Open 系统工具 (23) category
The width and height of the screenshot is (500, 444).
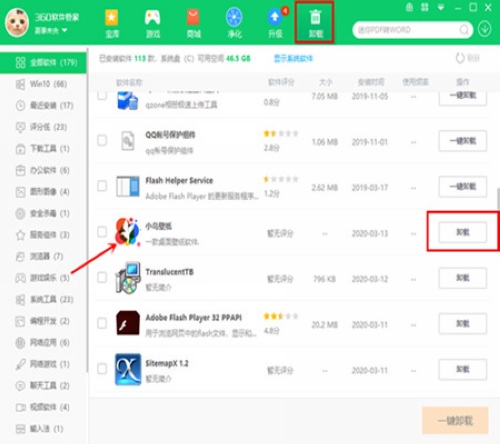(43, 299)
